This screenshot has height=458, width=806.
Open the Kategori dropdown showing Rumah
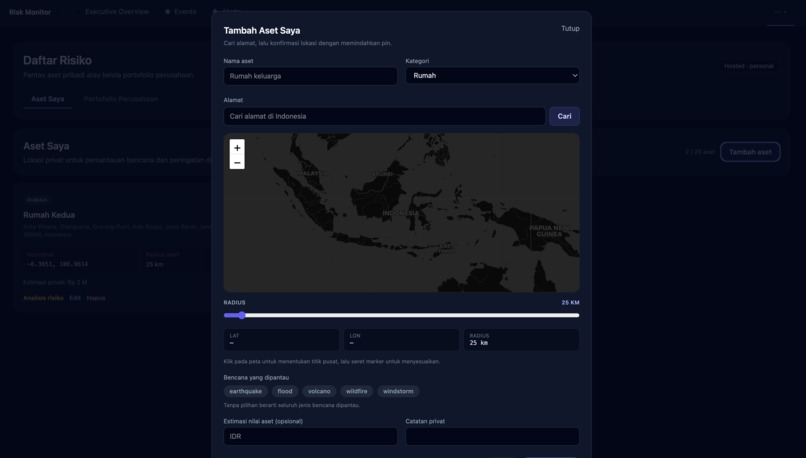pos(492,76)
